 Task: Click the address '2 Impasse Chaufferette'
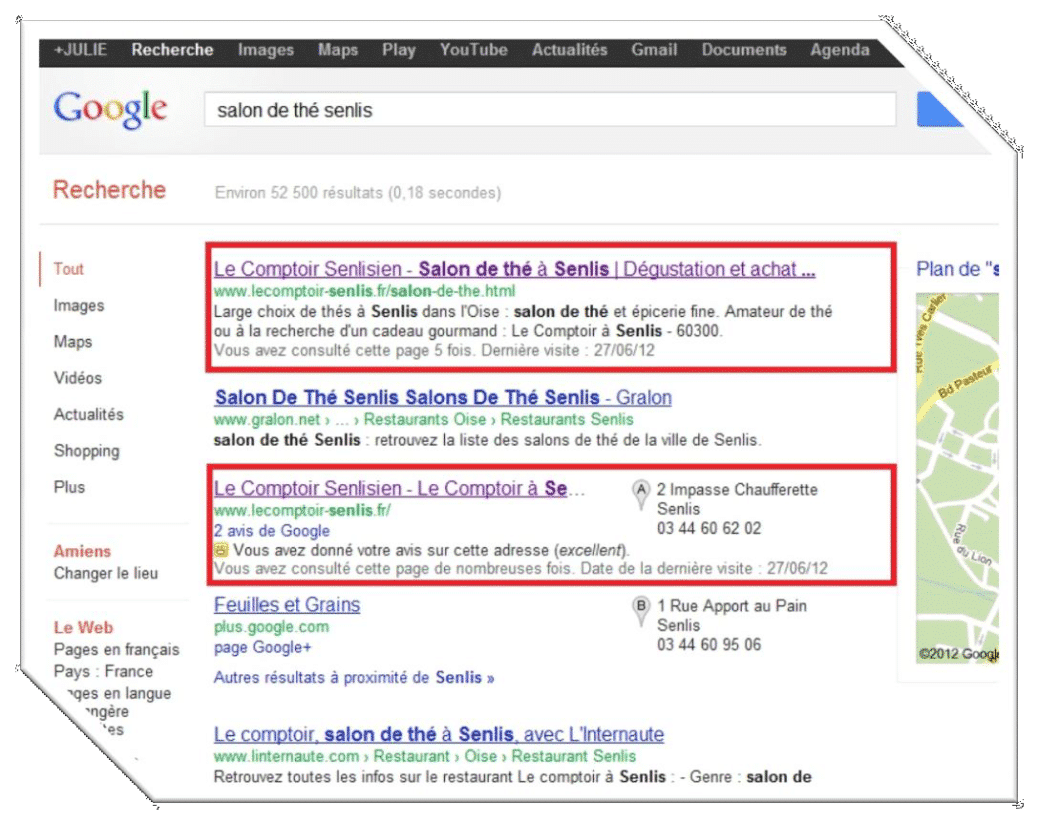[737, 489]
